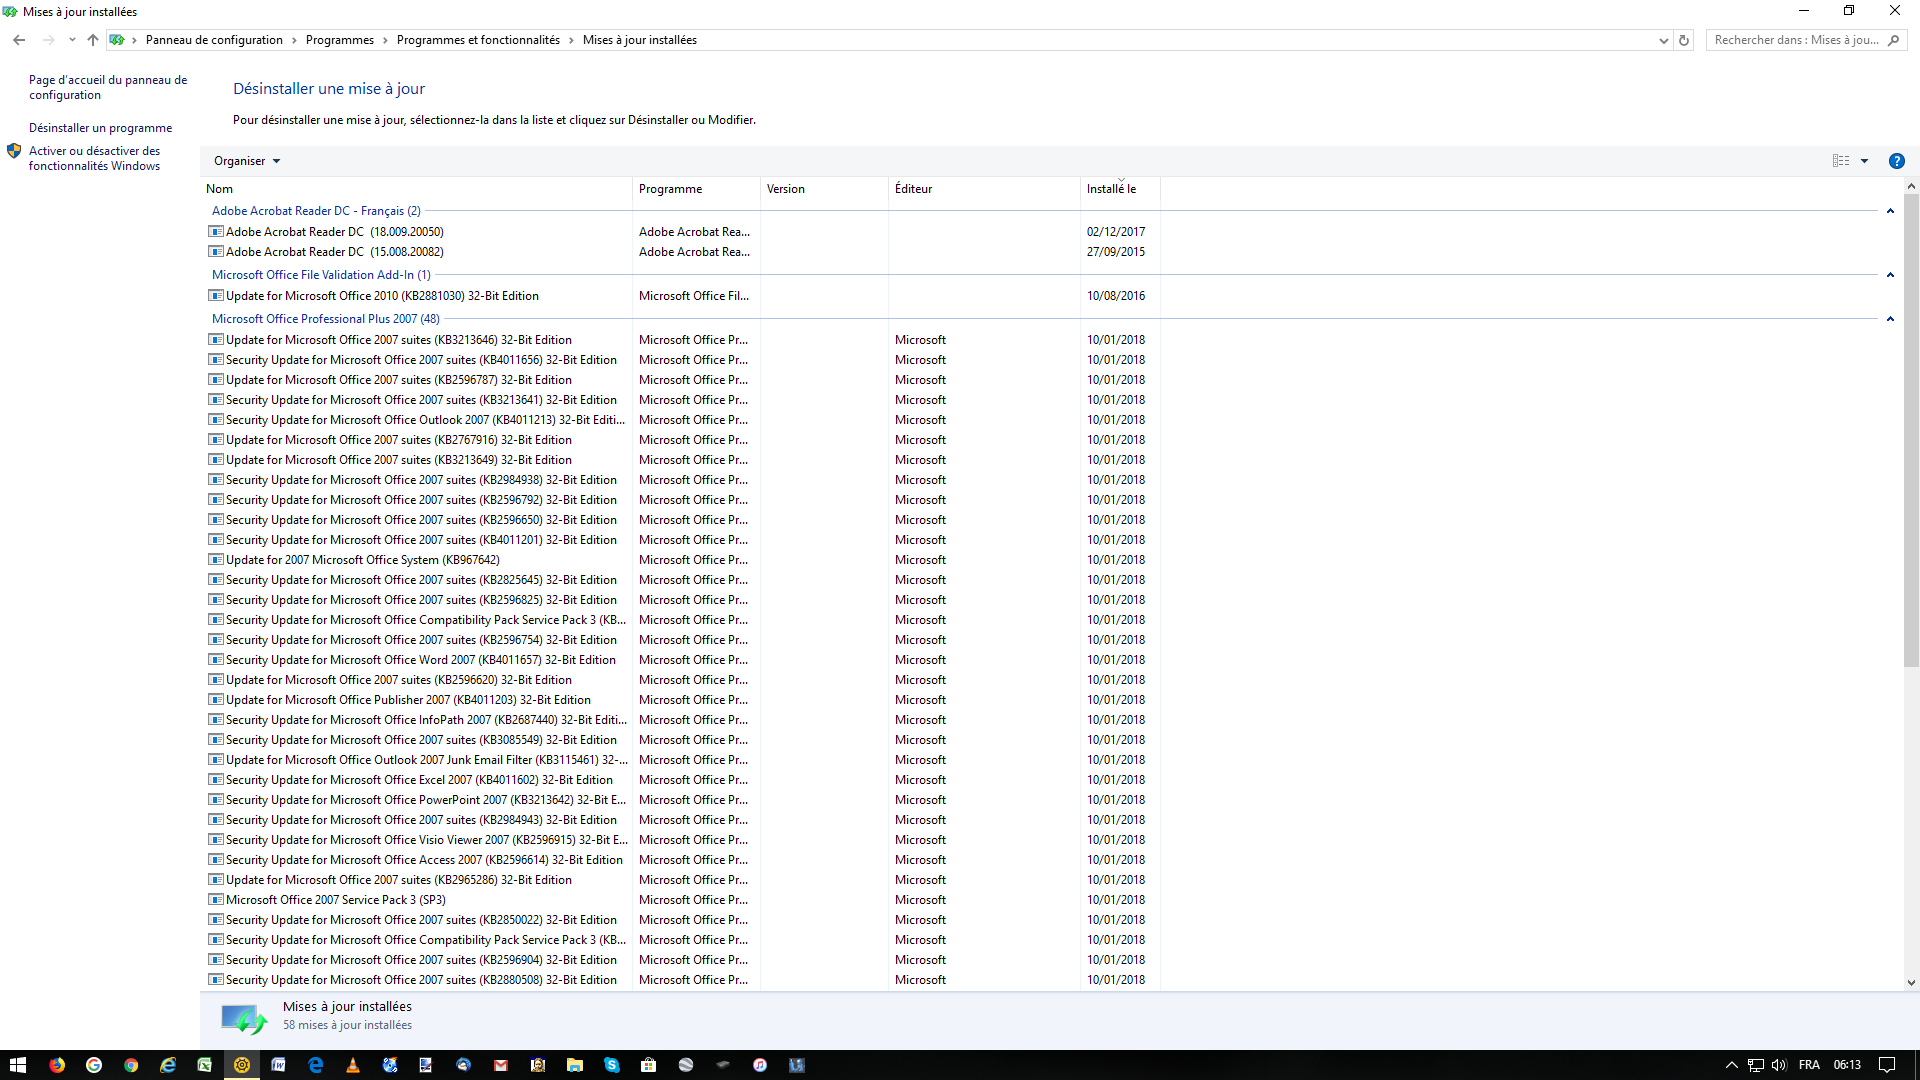
Task: Show hidden system tray icons
Action: [x=1732, y=1065]
